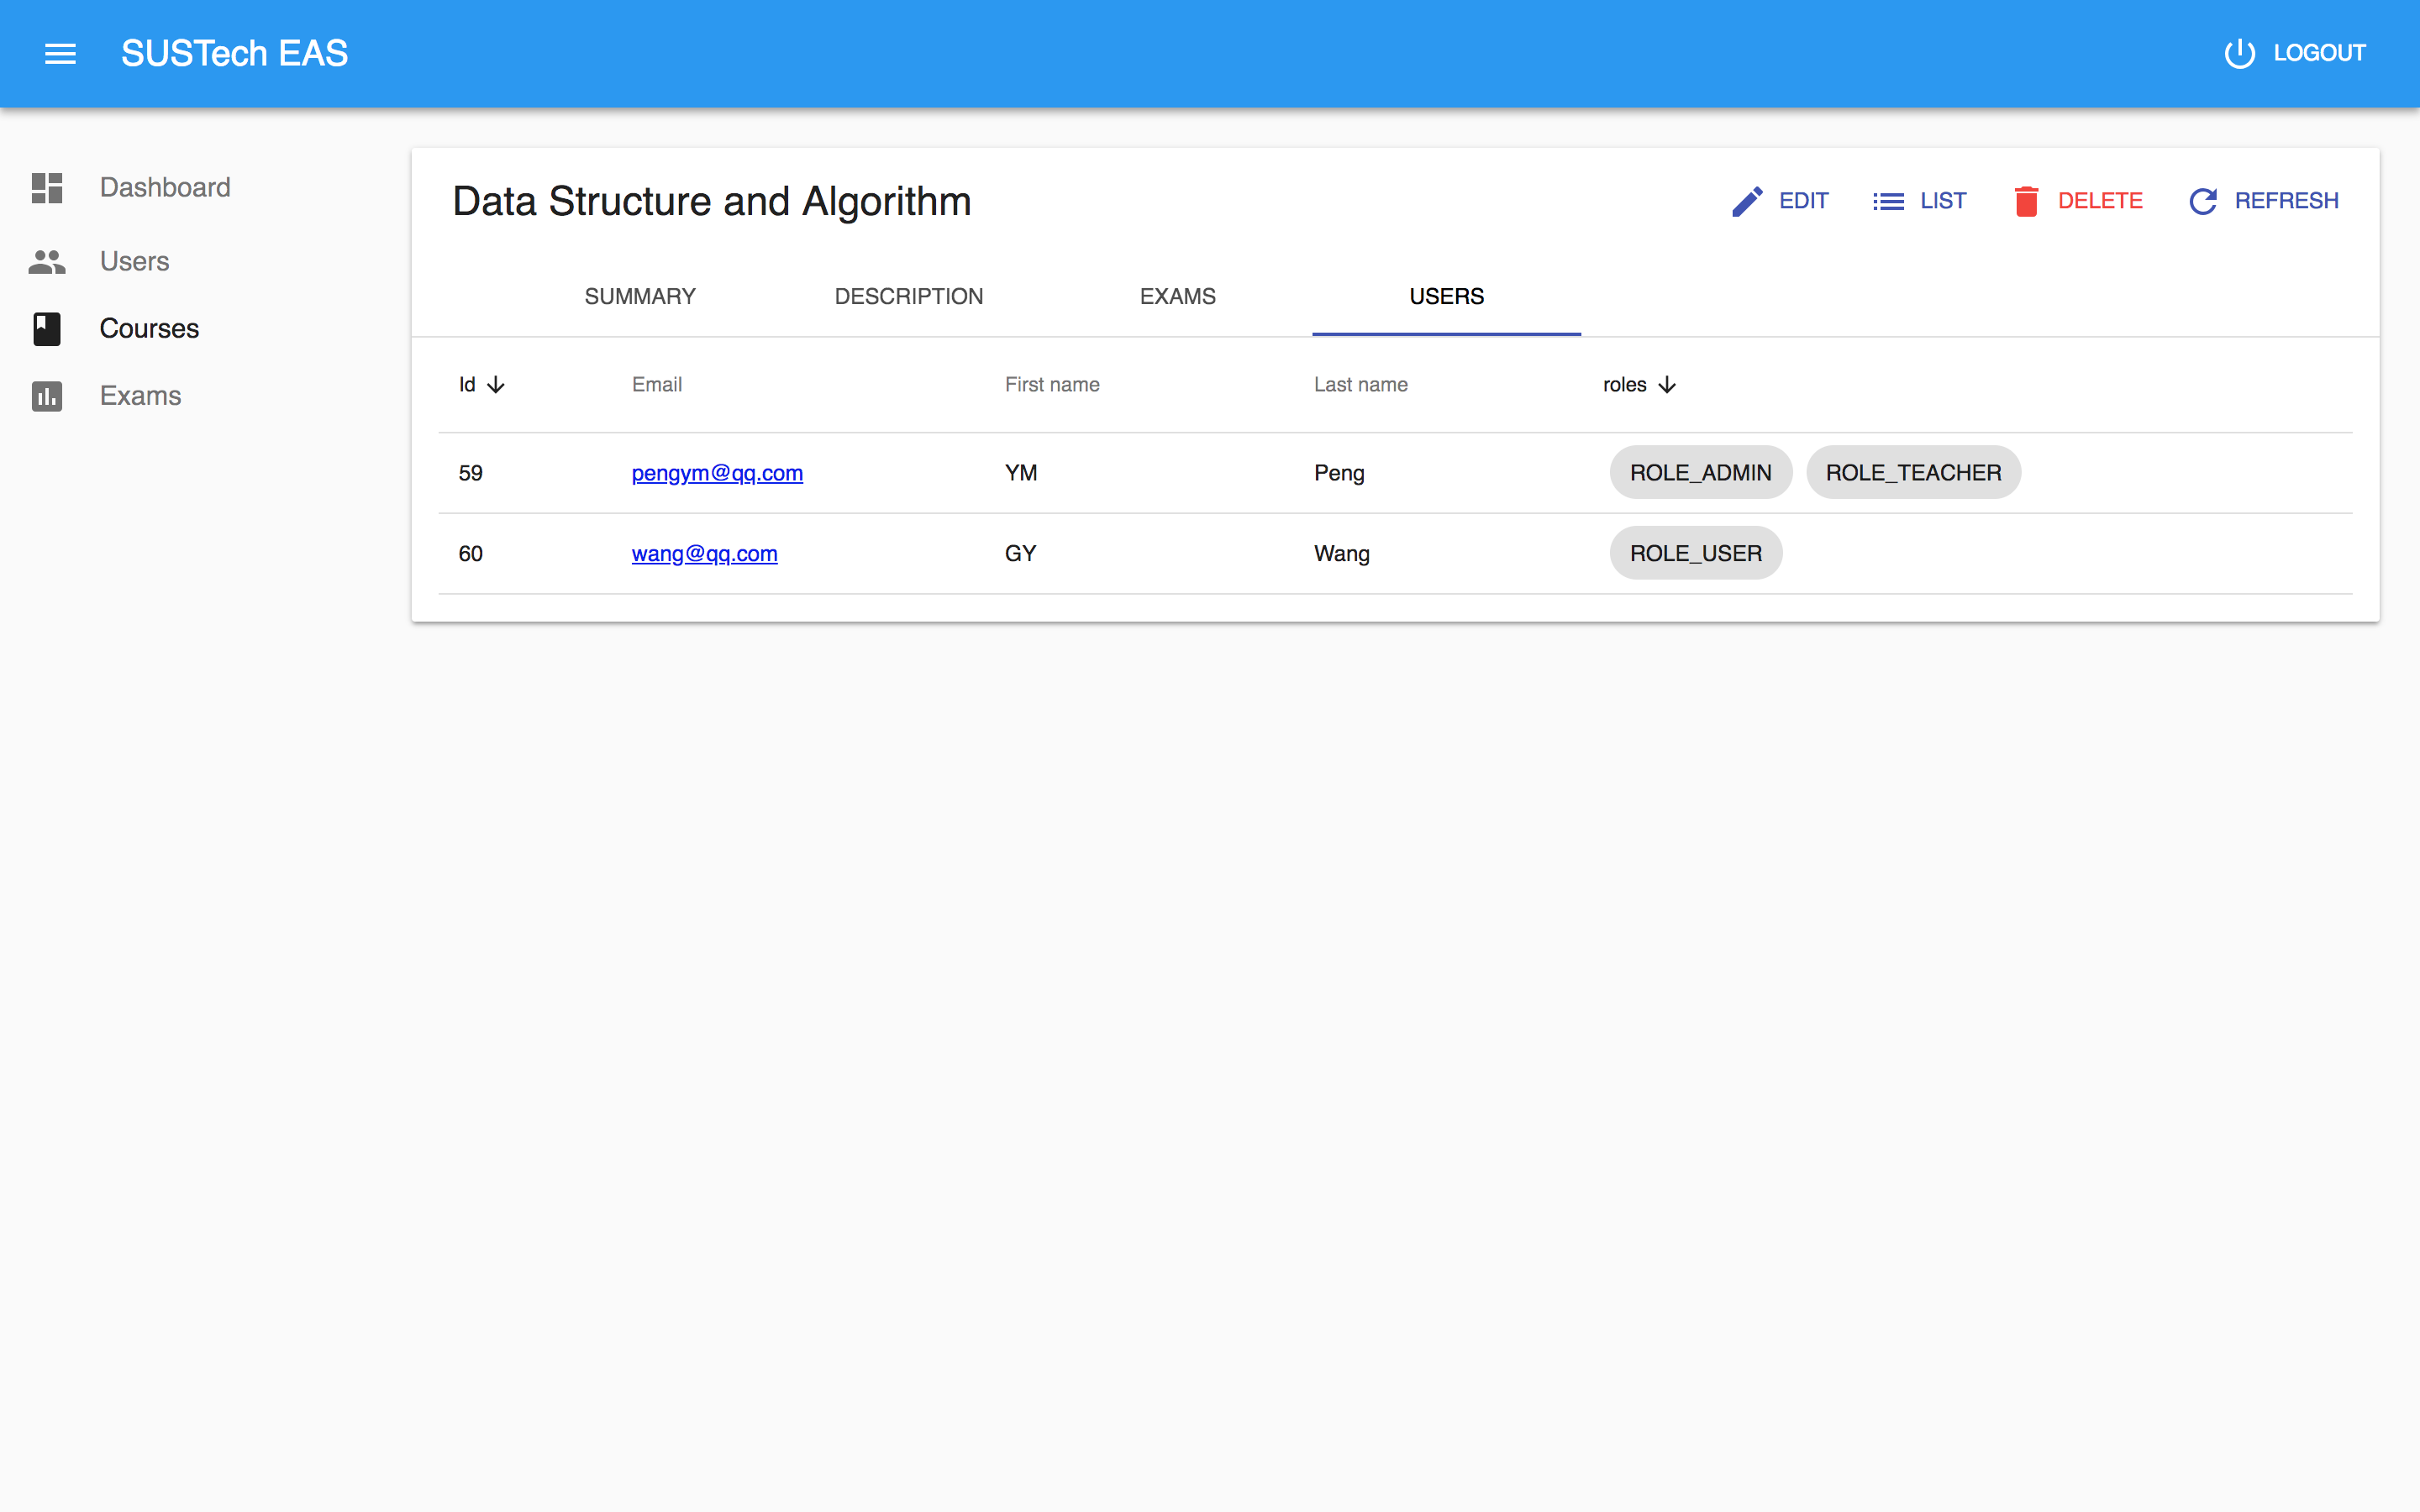Click the Exams chart icon
Viewport: 2420px width, 1512px height.
point(47,396)
